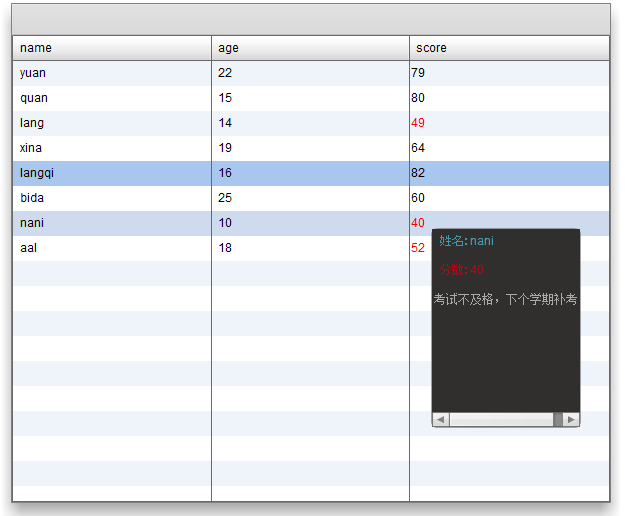Click tooltip message 考试不及格,下个学期补考
Image resolution: width=625 pixels, height=516 pixels.
tap(505, 299)
